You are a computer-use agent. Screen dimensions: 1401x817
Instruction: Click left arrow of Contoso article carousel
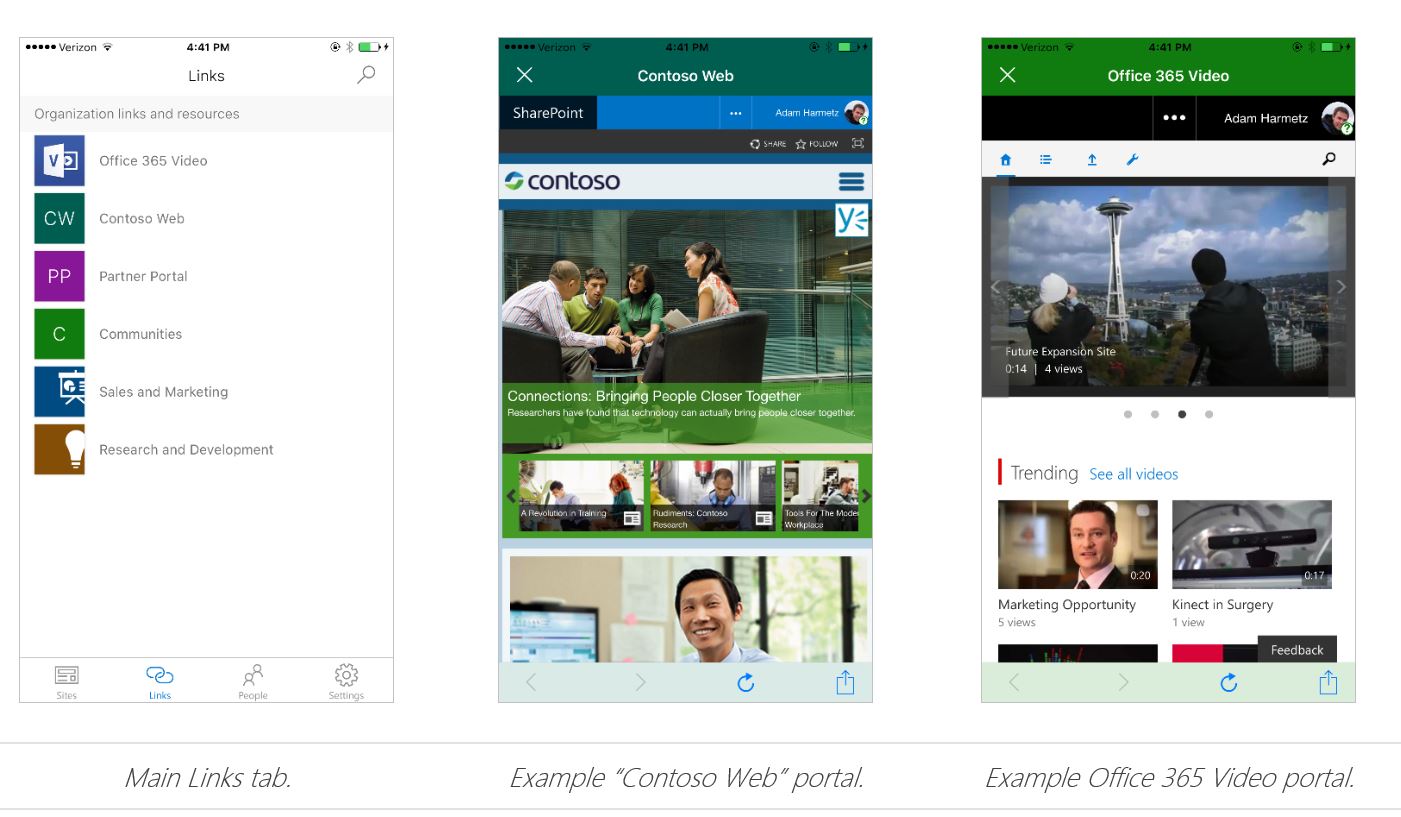click(511, 496)
